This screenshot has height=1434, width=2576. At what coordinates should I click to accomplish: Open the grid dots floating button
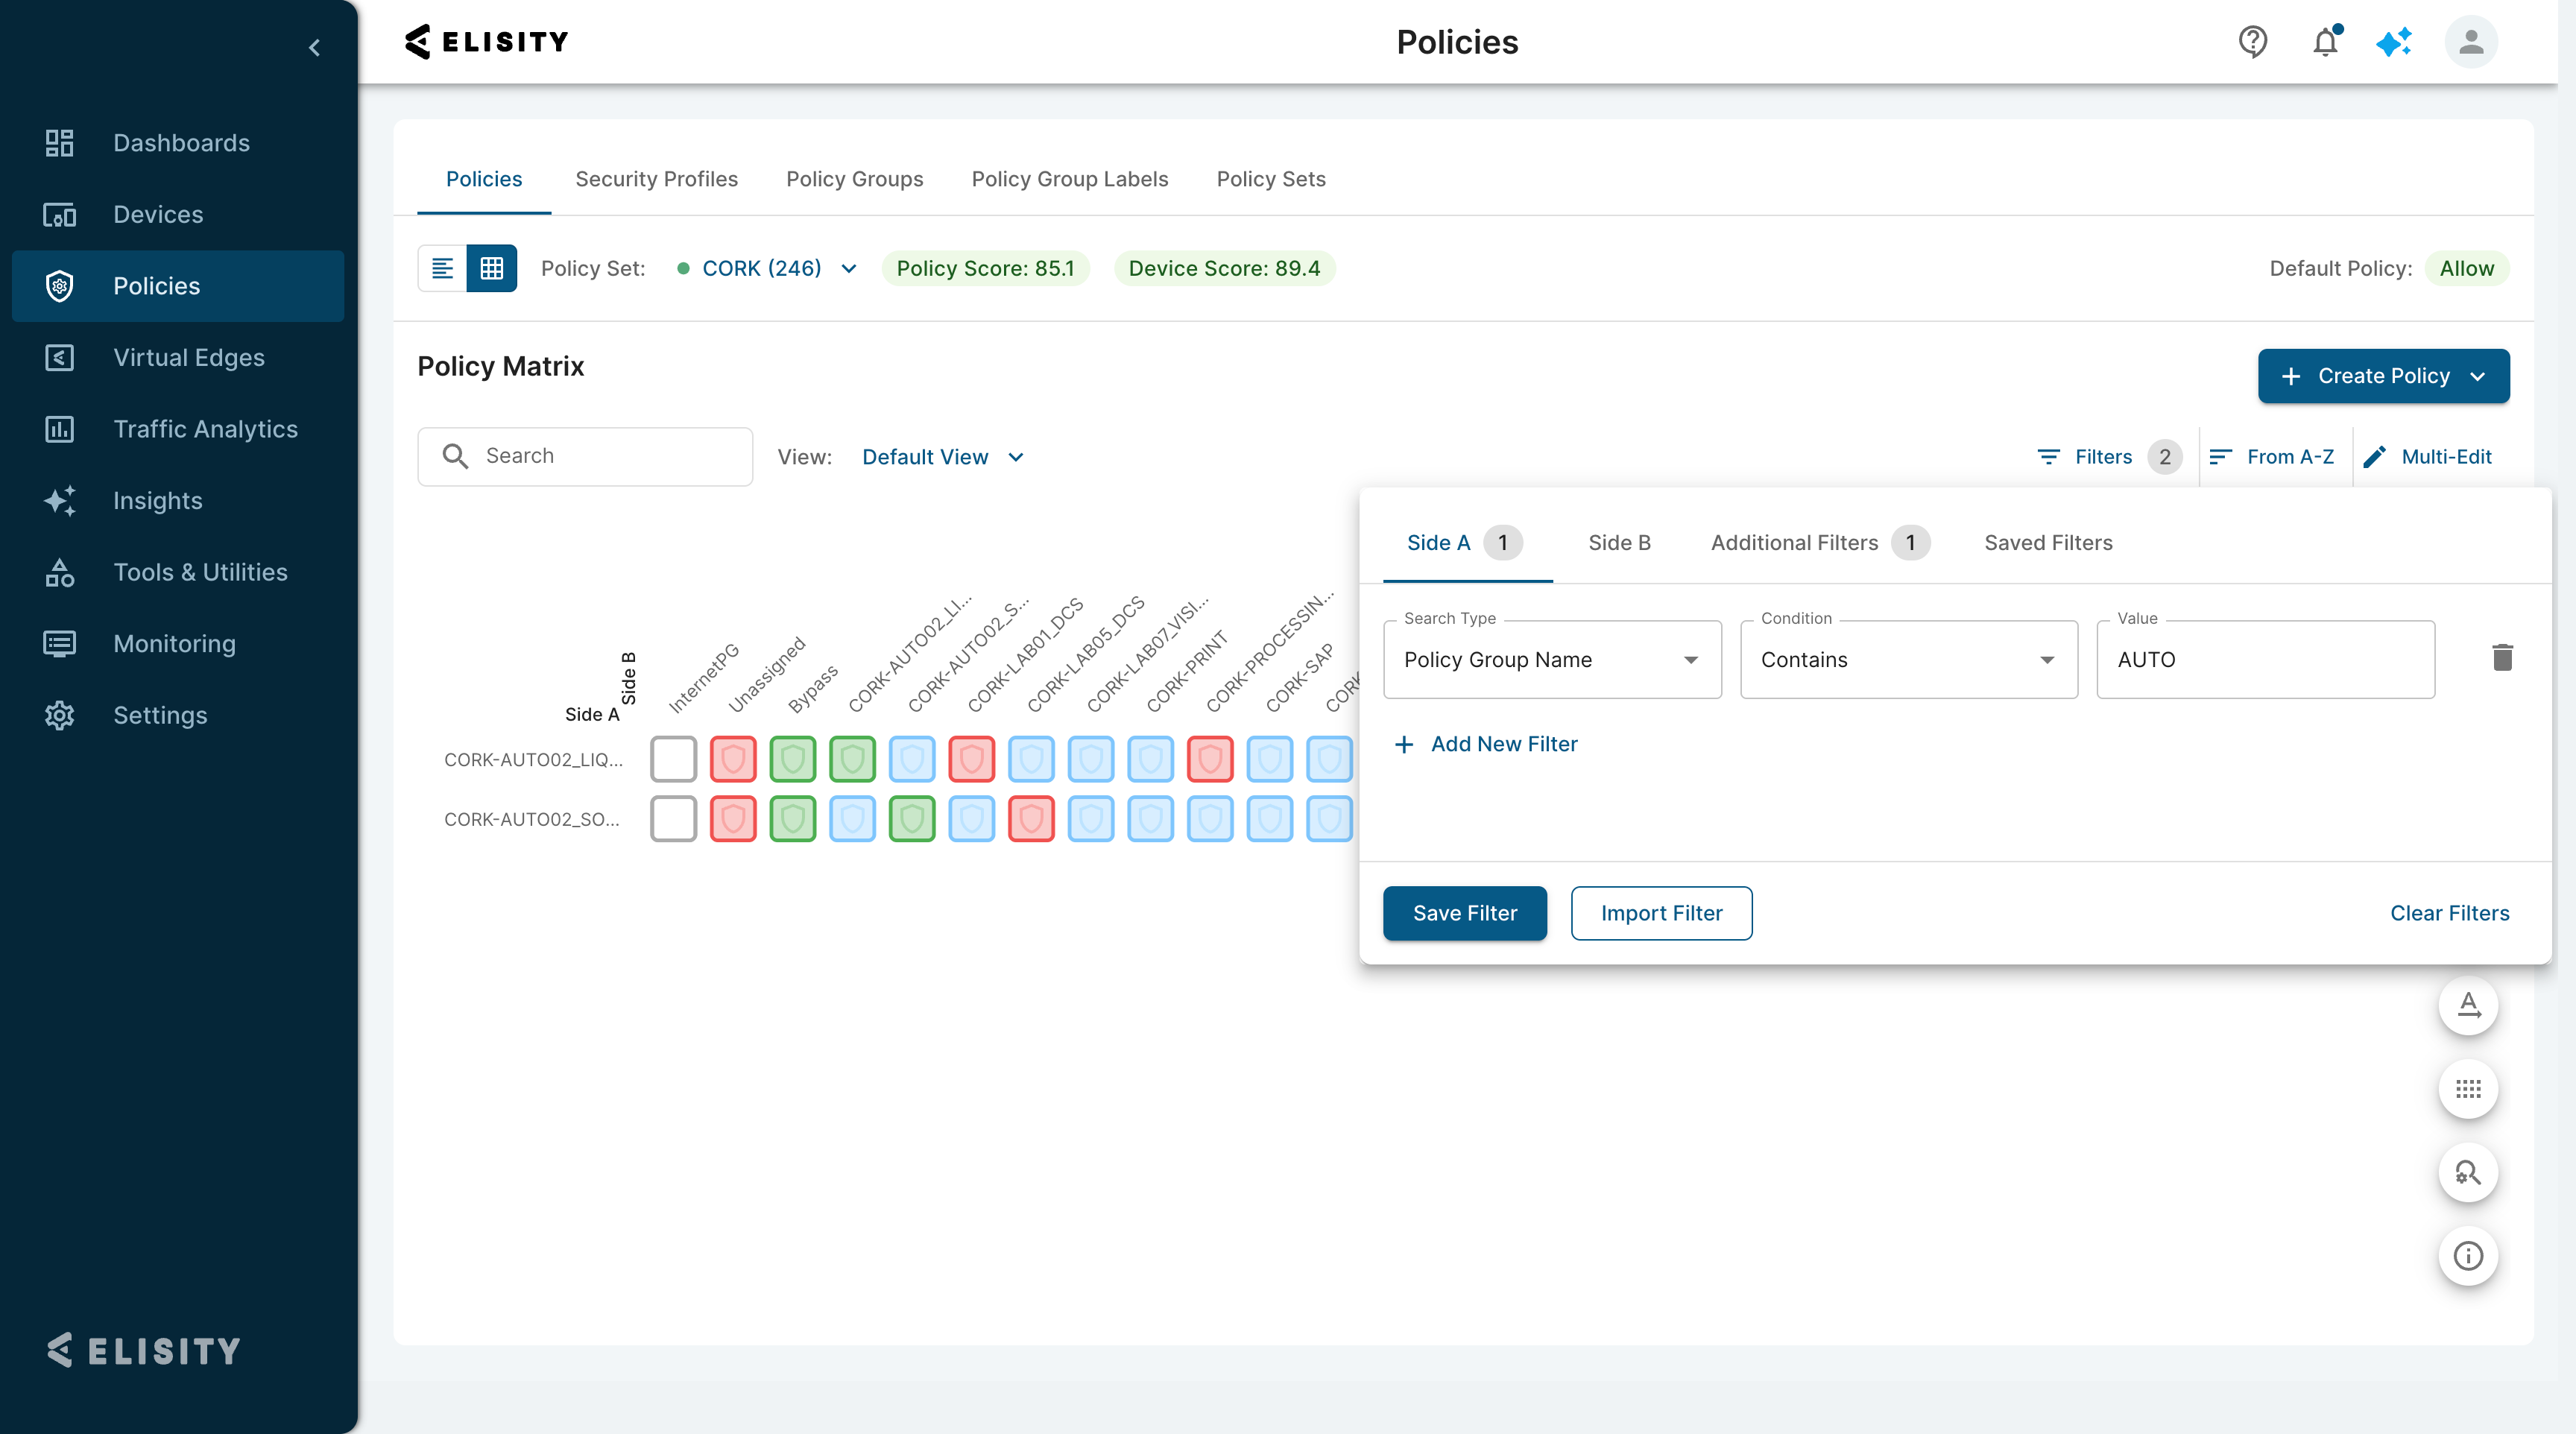pyautogui.click(x=2468, y=1089)
